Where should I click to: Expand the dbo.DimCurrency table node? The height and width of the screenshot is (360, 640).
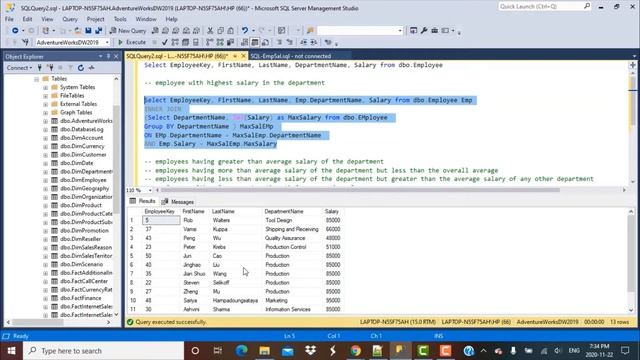(45, 147)
